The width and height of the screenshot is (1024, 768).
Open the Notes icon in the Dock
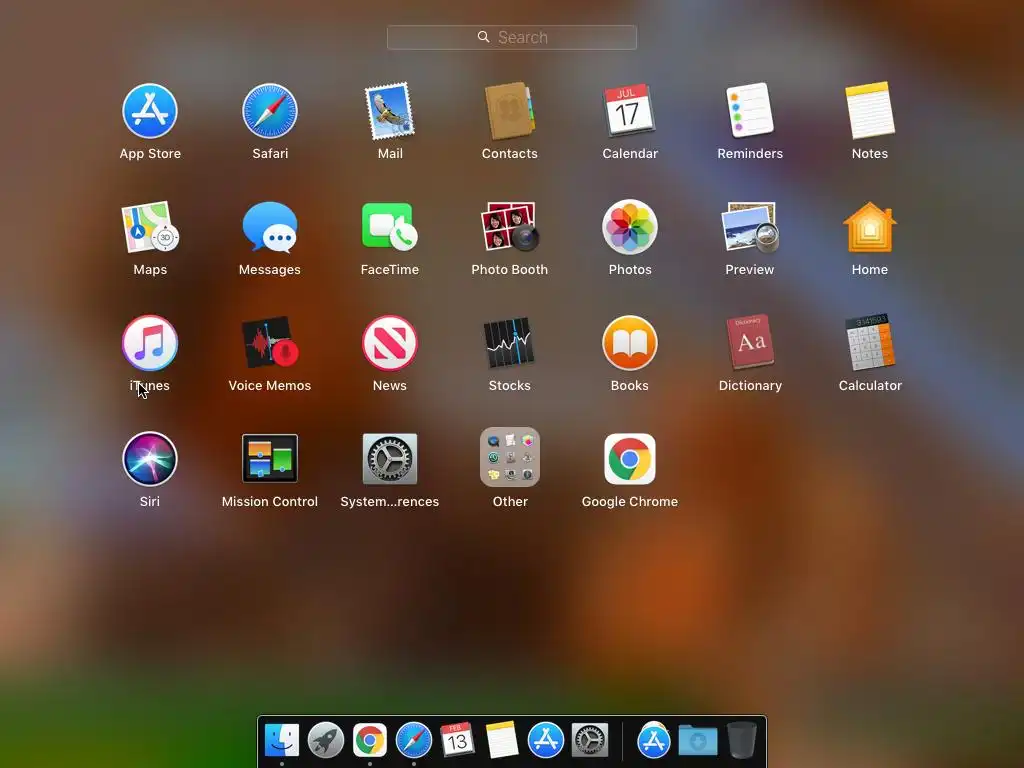point(502,739)
